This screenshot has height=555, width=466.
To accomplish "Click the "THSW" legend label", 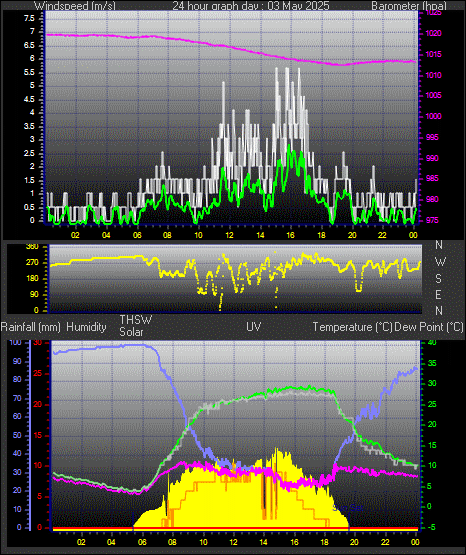I will pyautogui.click(x=136, y=320).
